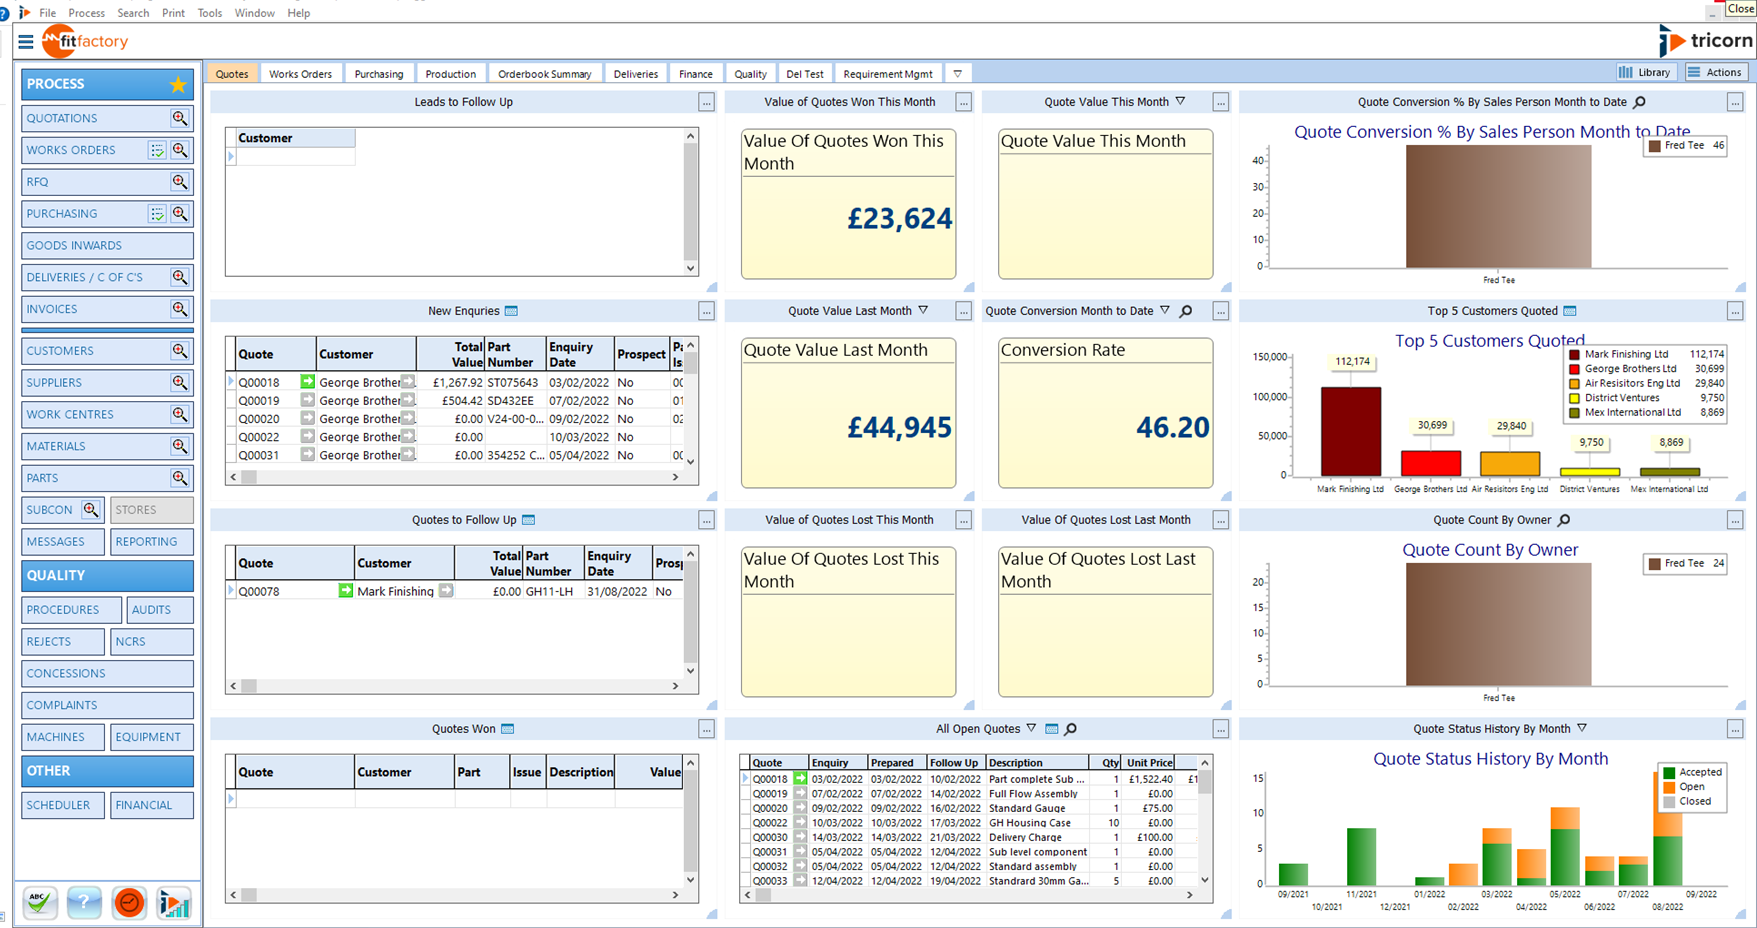Toggle the table view icon beside New Enquiries
The width and height of the screenshot is (1757, 928).
tap(512, 311)
